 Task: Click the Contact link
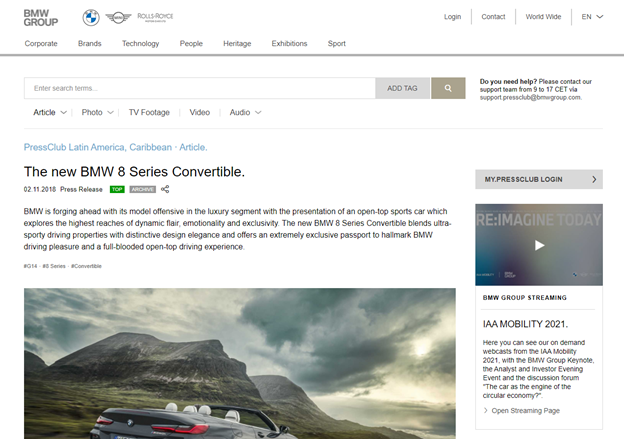click(493, 17)
